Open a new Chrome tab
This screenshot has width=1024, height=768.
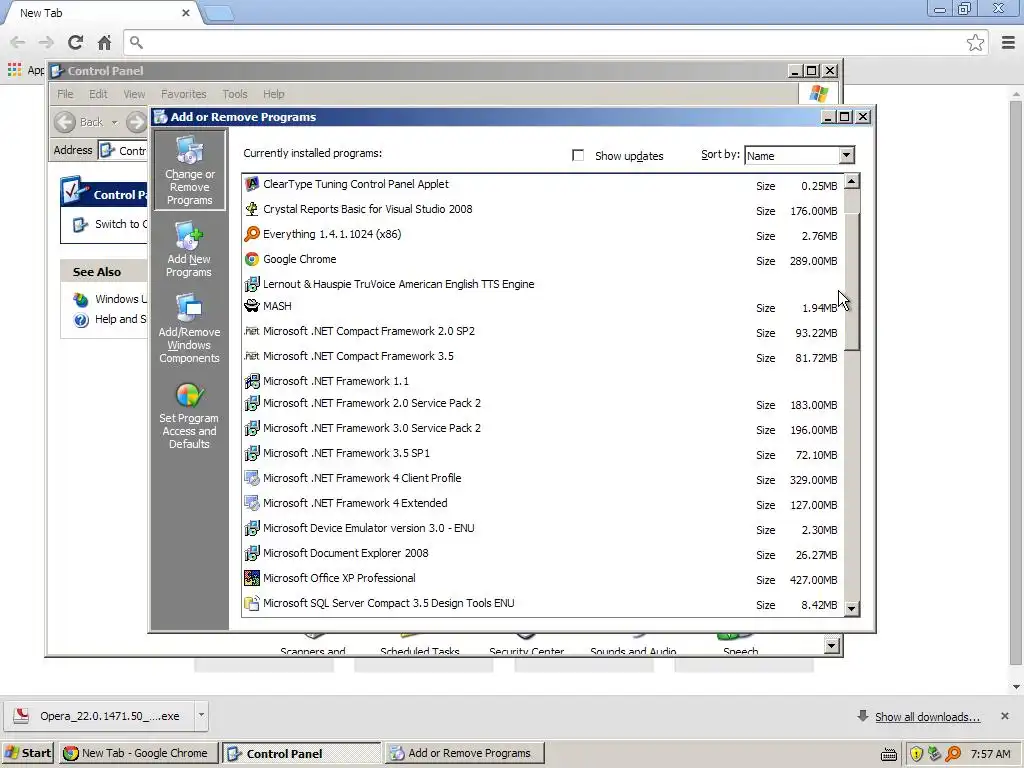coord(218,13)
